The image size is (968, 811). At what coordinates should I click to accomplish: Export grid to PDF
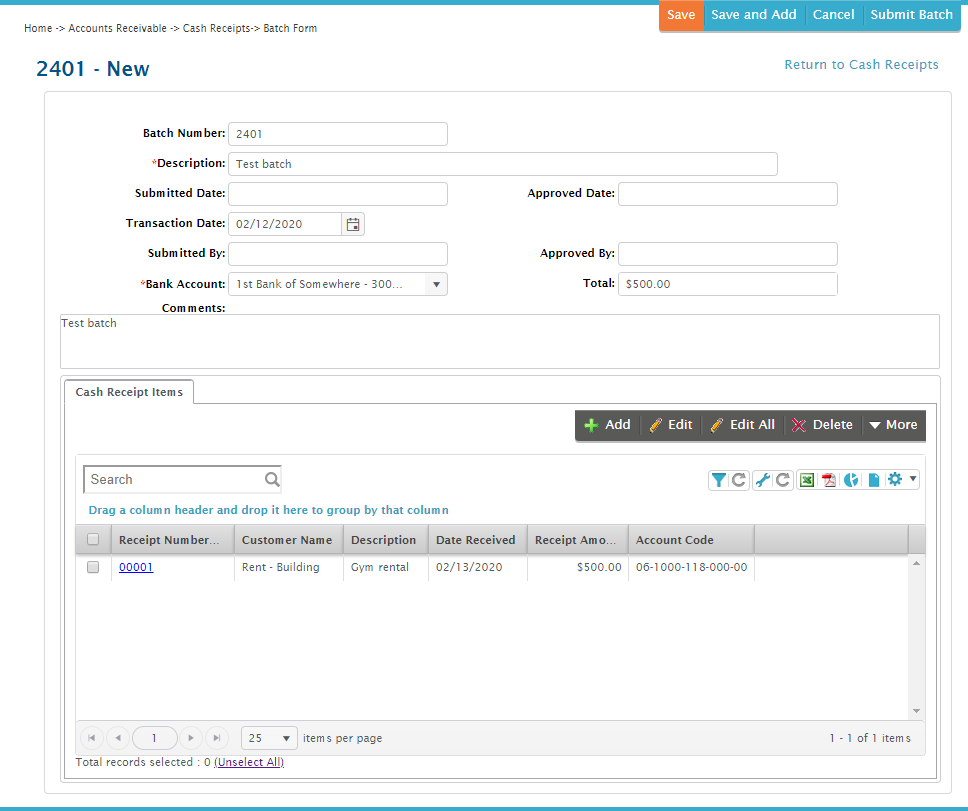point(828,480)
